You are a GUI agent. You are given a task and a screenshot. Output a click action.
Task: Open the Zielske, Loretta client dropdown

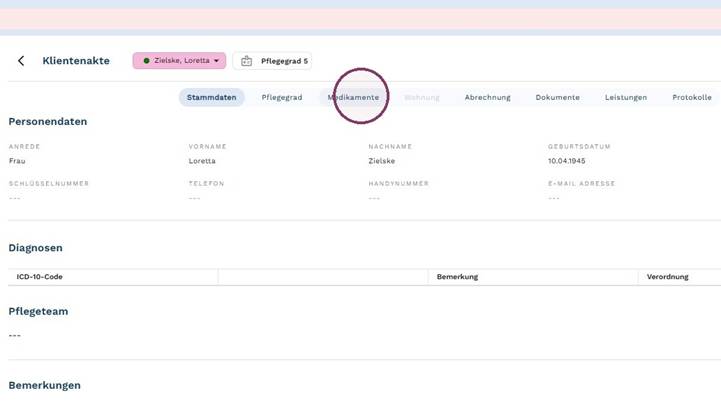click(179, 61)
